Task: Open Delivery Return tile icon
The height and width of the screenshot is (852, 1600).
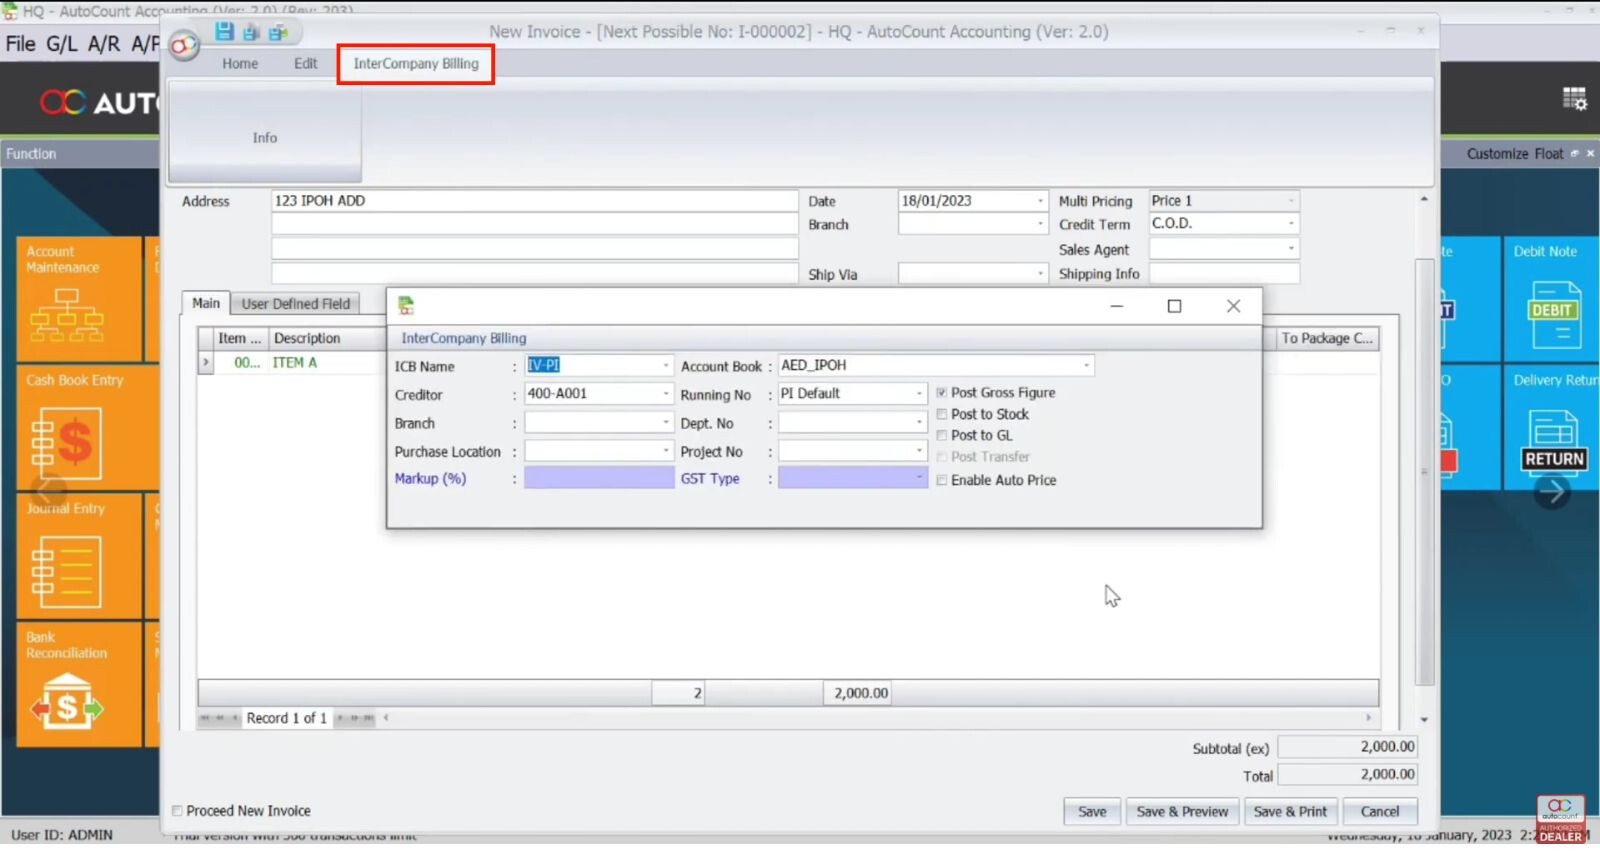Action: point(1554,443)
